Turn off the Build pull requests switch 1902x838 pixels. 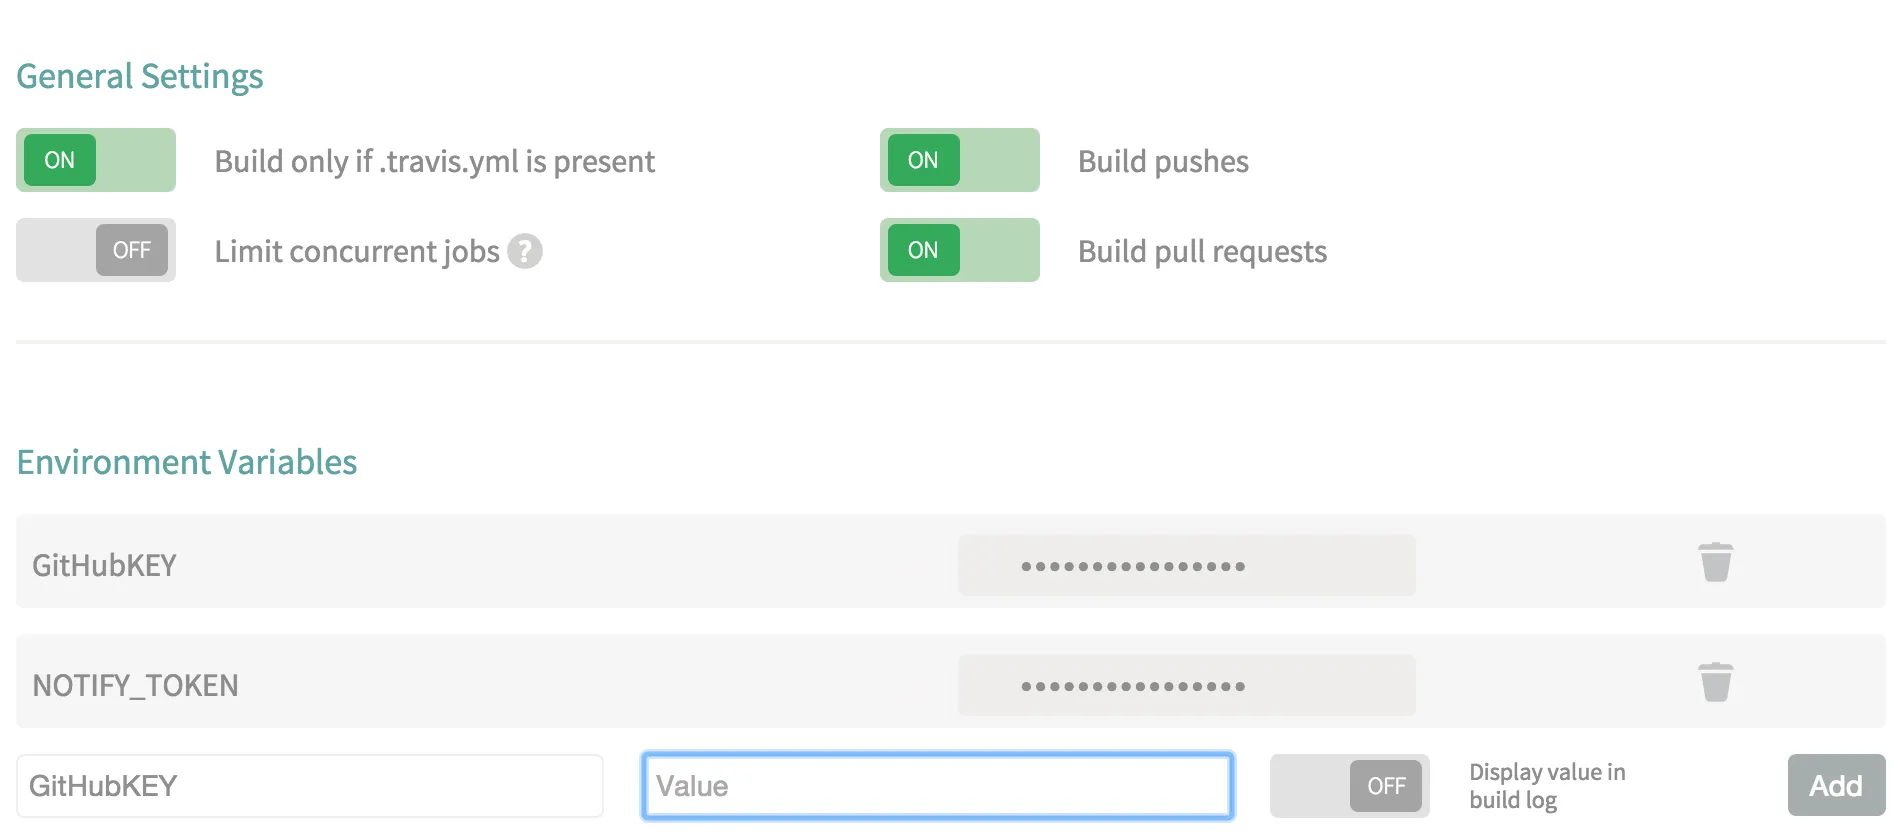[x=959, y=250]
